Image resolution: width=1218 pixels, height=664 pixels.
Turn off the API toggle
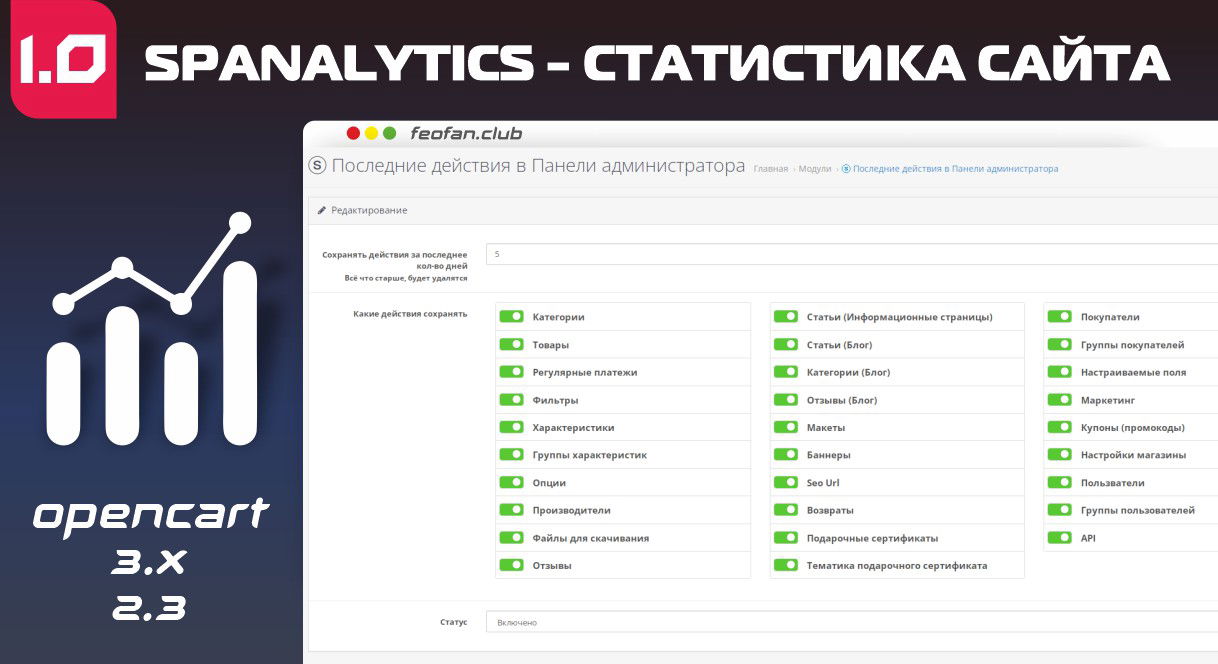click(x=1059, y=538)
